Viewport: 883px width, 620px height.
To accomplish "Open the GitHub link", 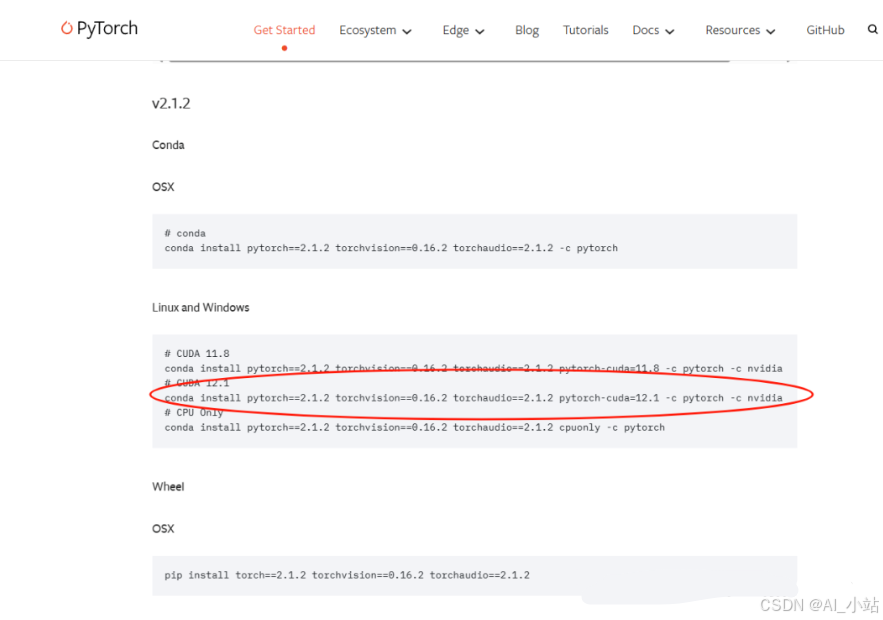I will point(825,30).
